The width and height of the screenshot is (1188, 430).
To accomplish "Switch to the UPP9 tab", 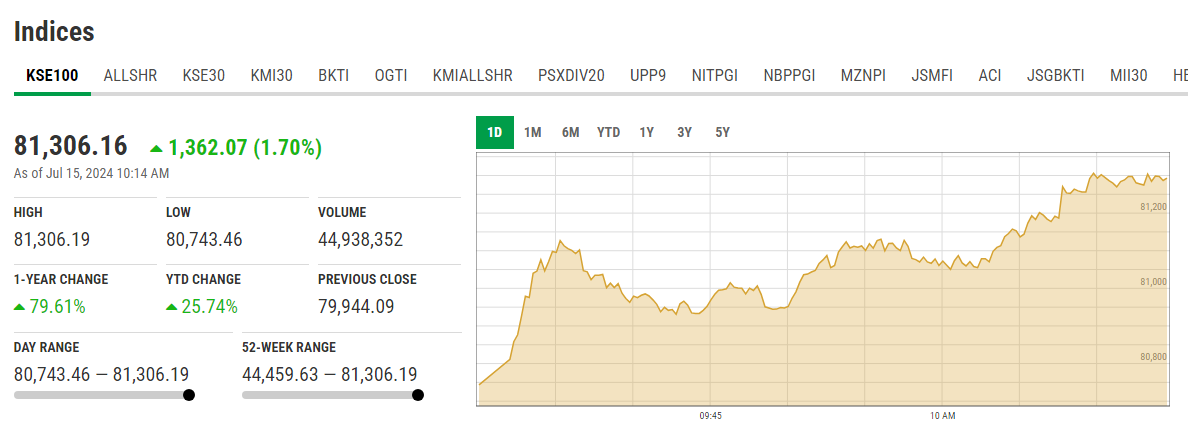I will point(648,75).
